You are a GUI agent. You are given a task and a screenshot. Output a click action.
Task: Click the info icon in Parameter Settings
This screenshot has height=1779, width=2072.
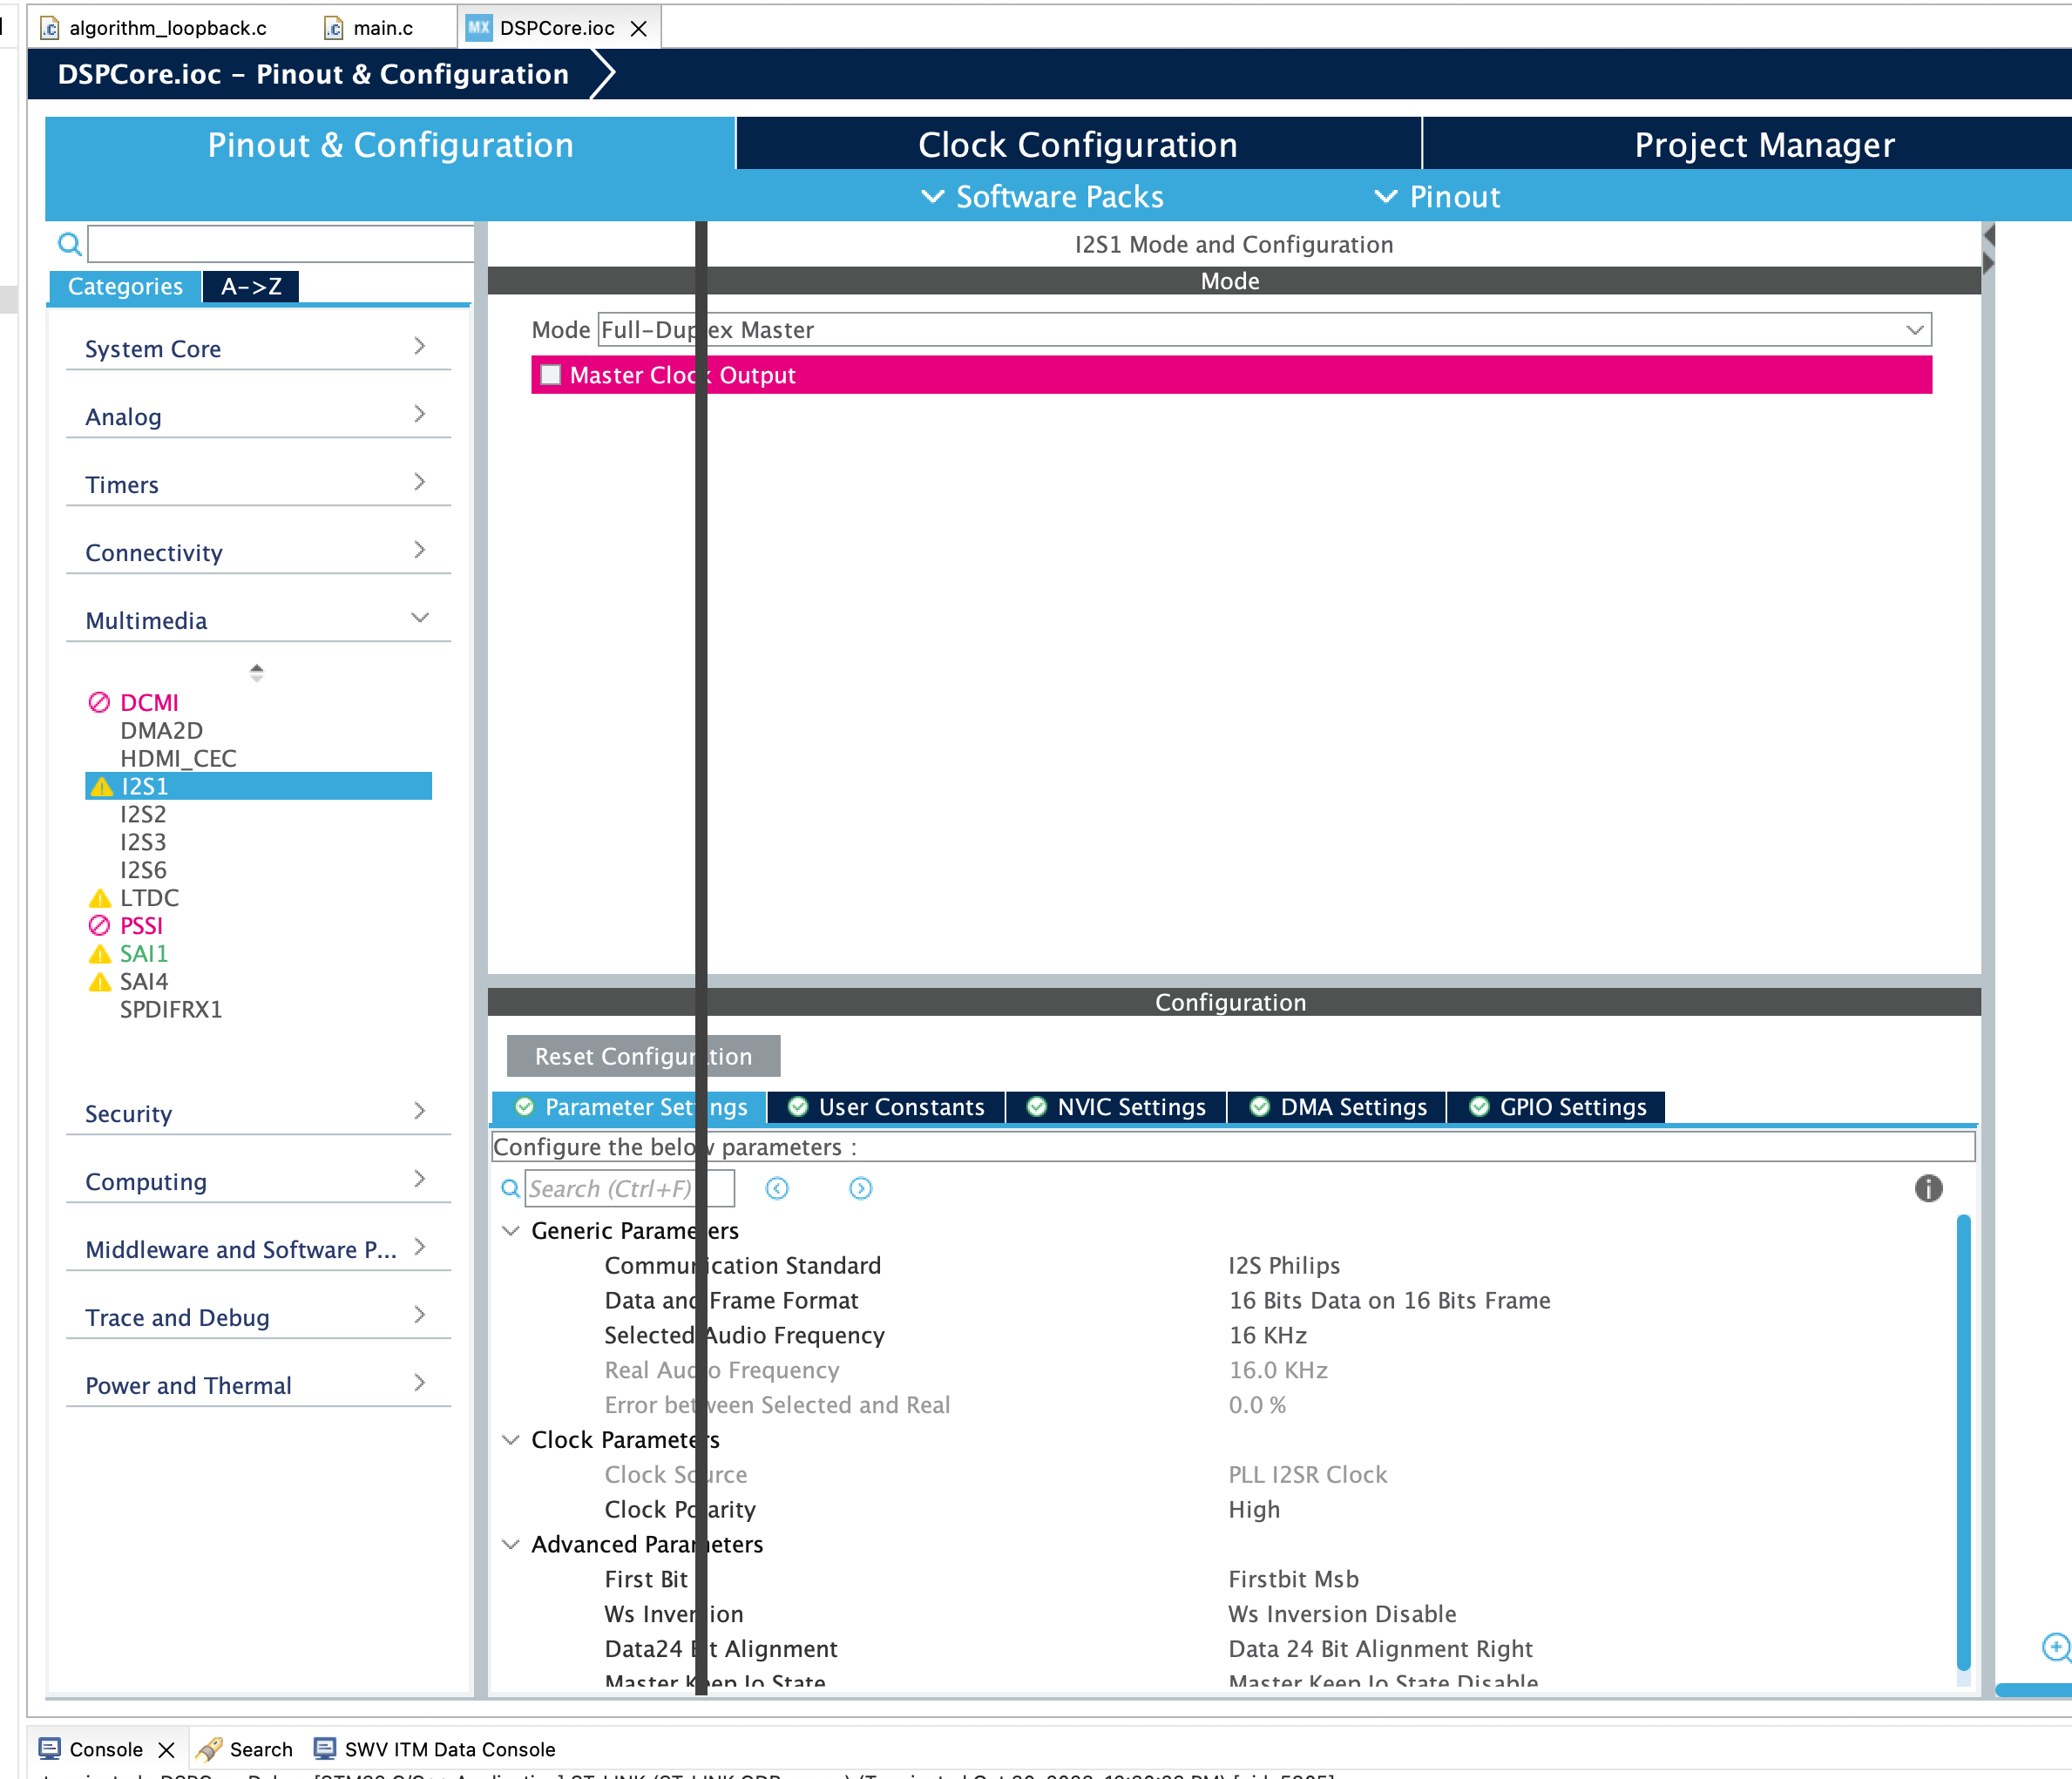click(1928, 1189)
